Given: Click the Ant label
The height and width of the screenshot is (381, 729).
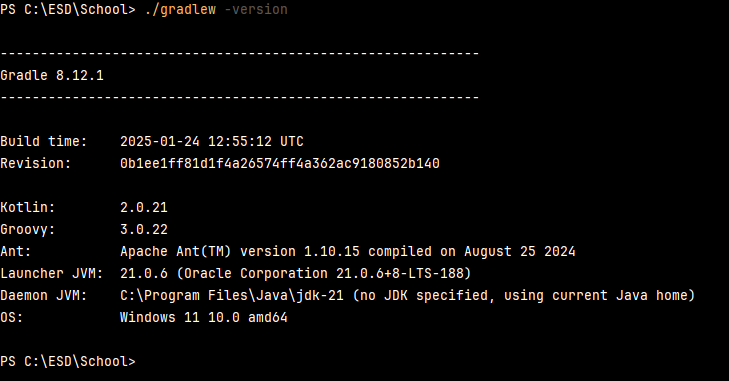Looking at the screenshot, I should 16,252.
